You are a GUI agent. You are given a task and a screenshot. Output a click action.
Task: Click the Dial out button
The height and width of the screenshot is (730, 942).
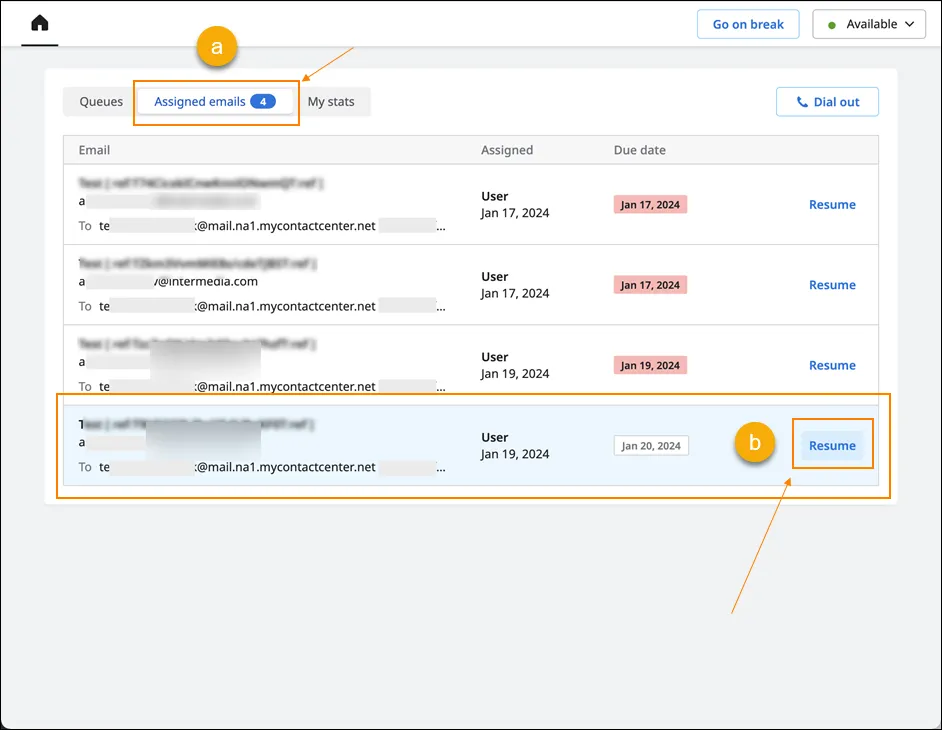(827, 102)
